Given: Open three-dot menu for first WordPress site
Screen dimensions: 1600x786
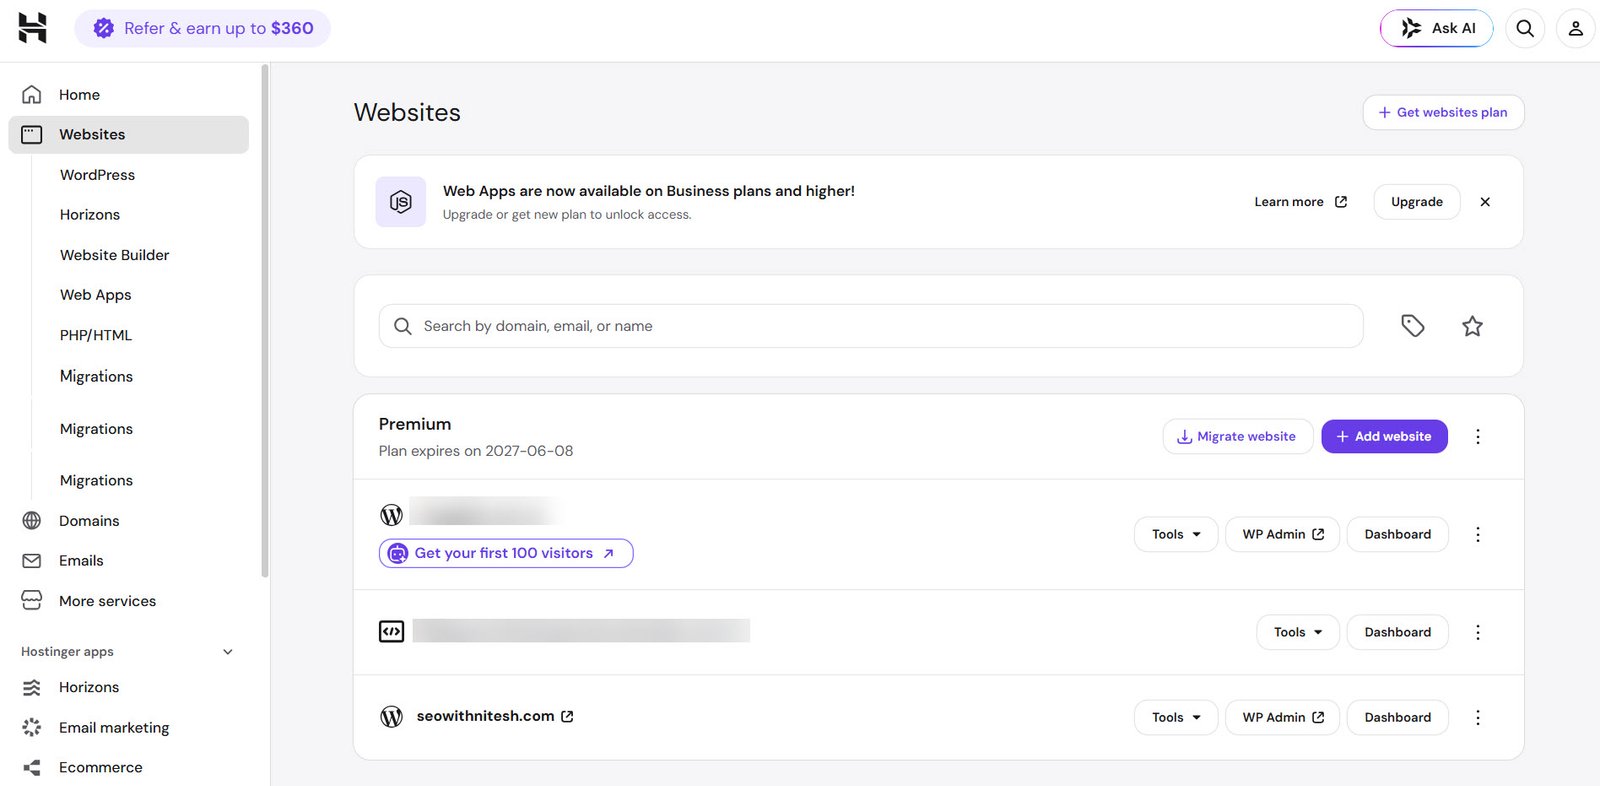Looking at the screenshot, I should [1478, 534].
